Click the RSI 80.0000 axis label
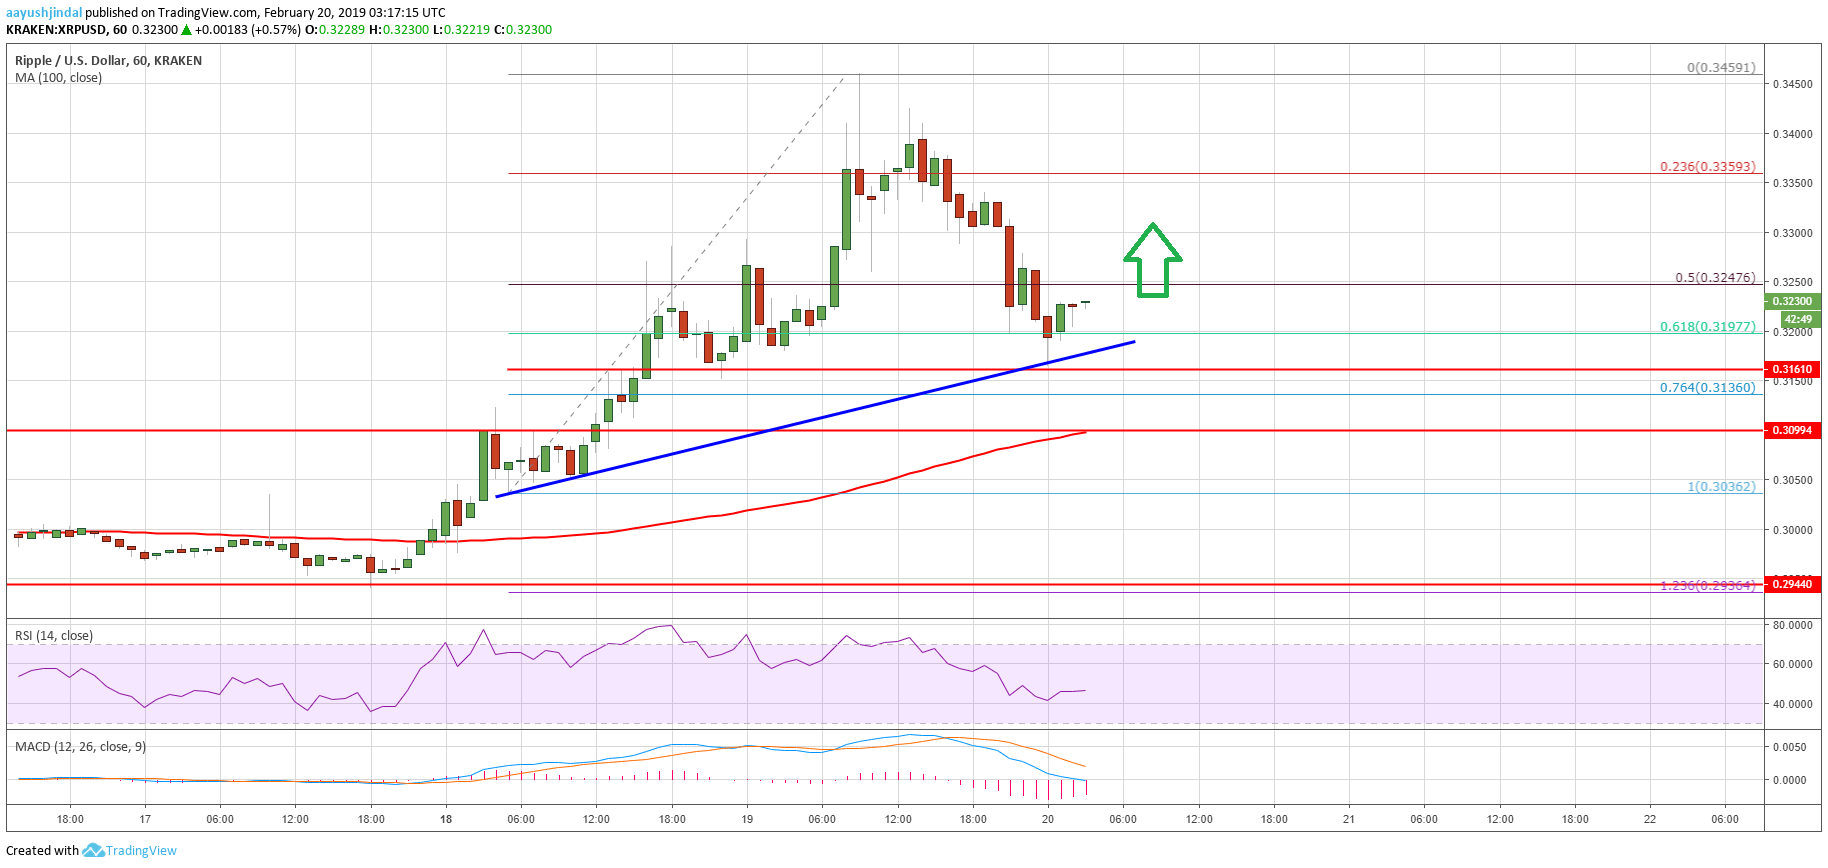The image size is (1828, 868). 1792,625
